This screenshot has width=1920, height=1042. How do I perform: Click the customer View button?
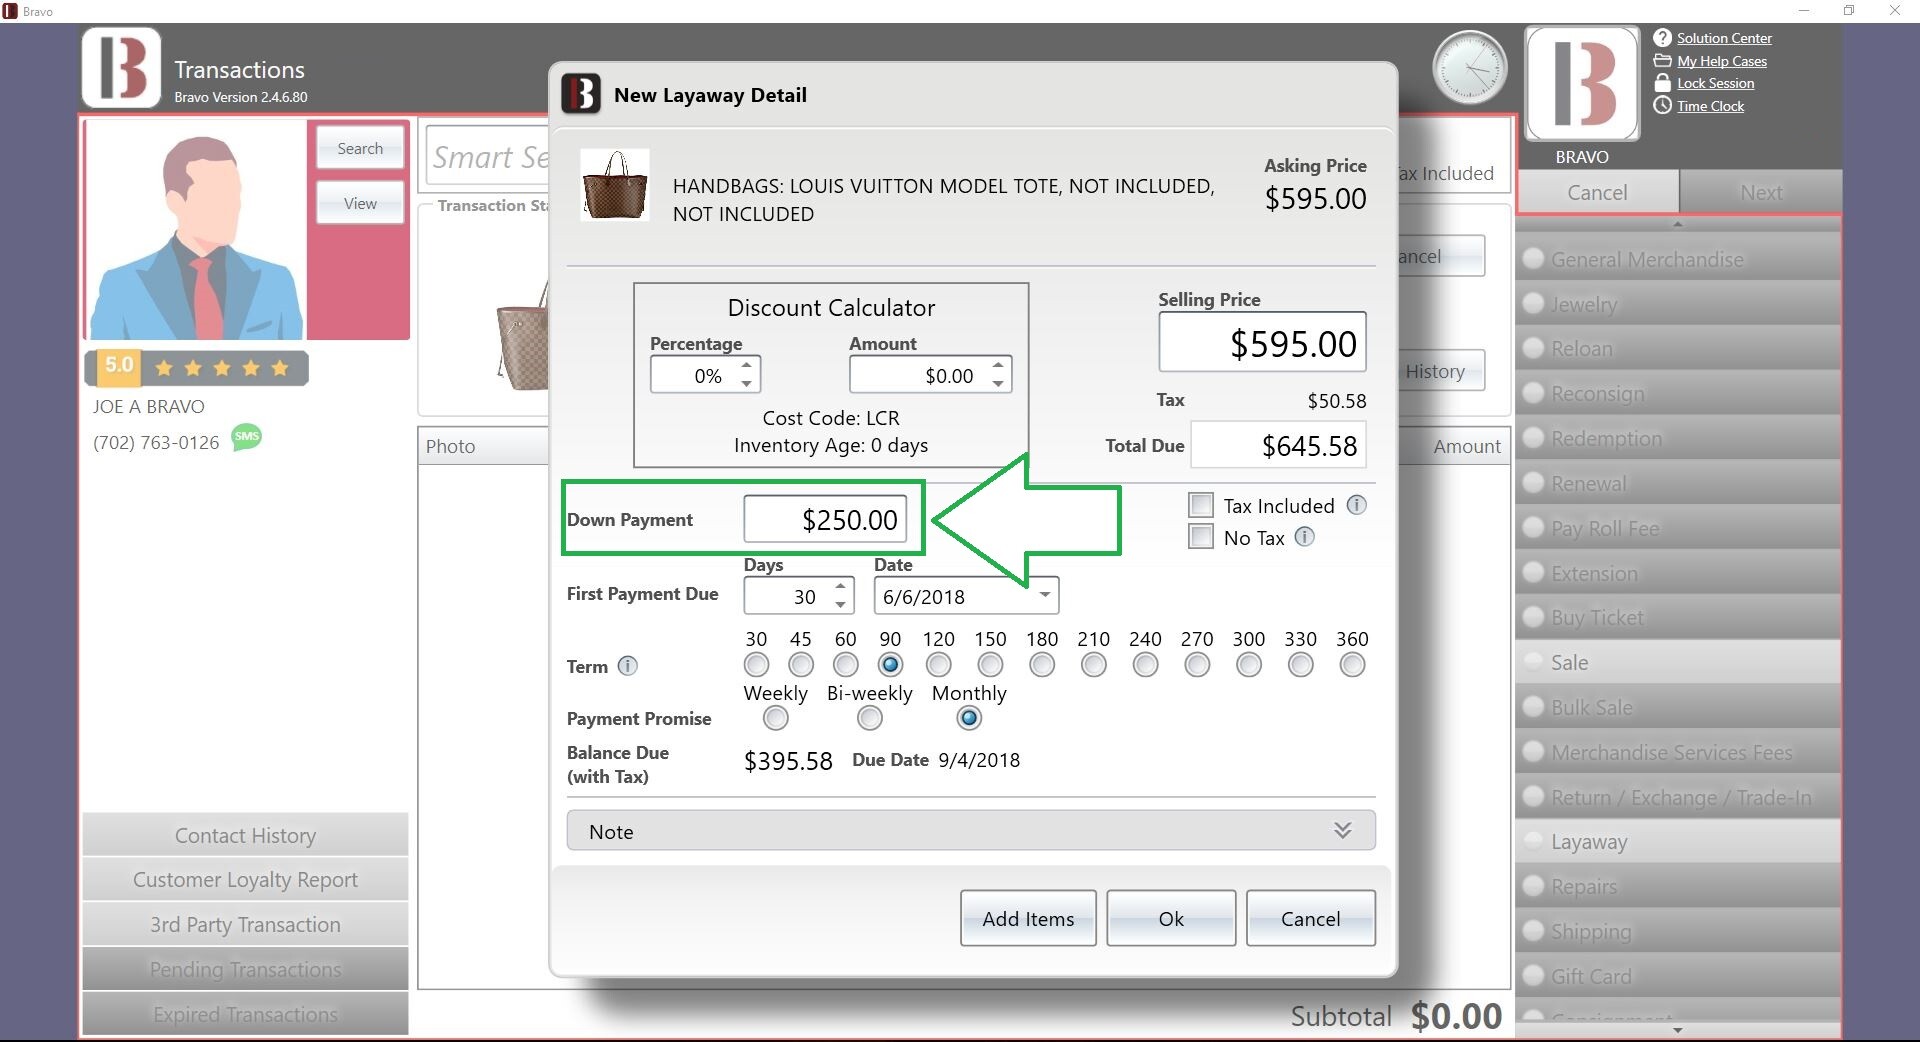coord(360,203)
